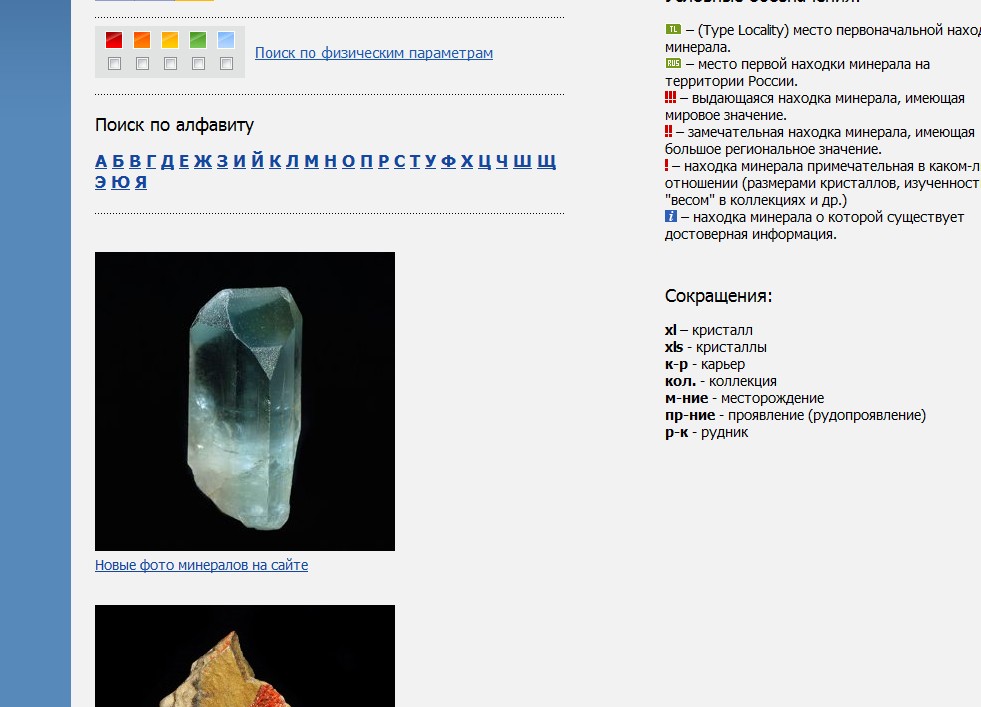Click the double red exclamation icon
The height and width of the screenshot is (707, 981).
click(x=668, y=131)
